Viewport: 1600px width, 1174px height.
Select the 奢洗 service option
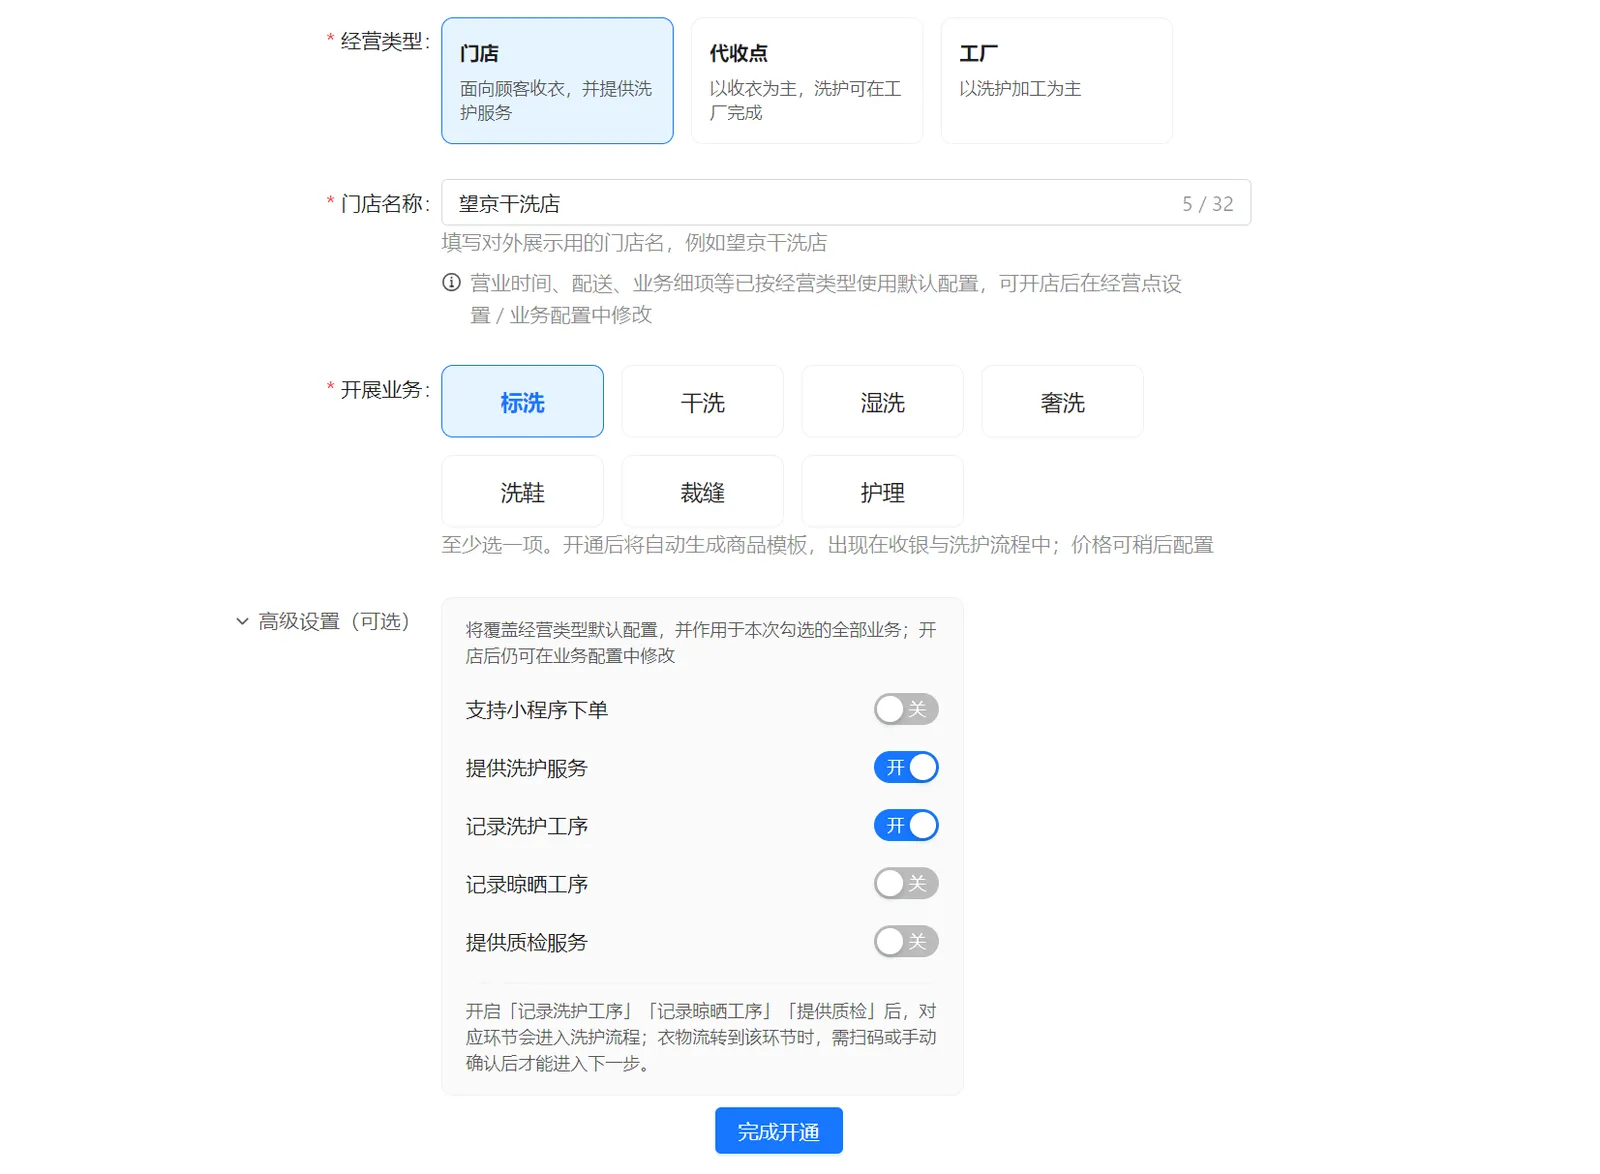pyautogui.click(x=1062, y=401)
